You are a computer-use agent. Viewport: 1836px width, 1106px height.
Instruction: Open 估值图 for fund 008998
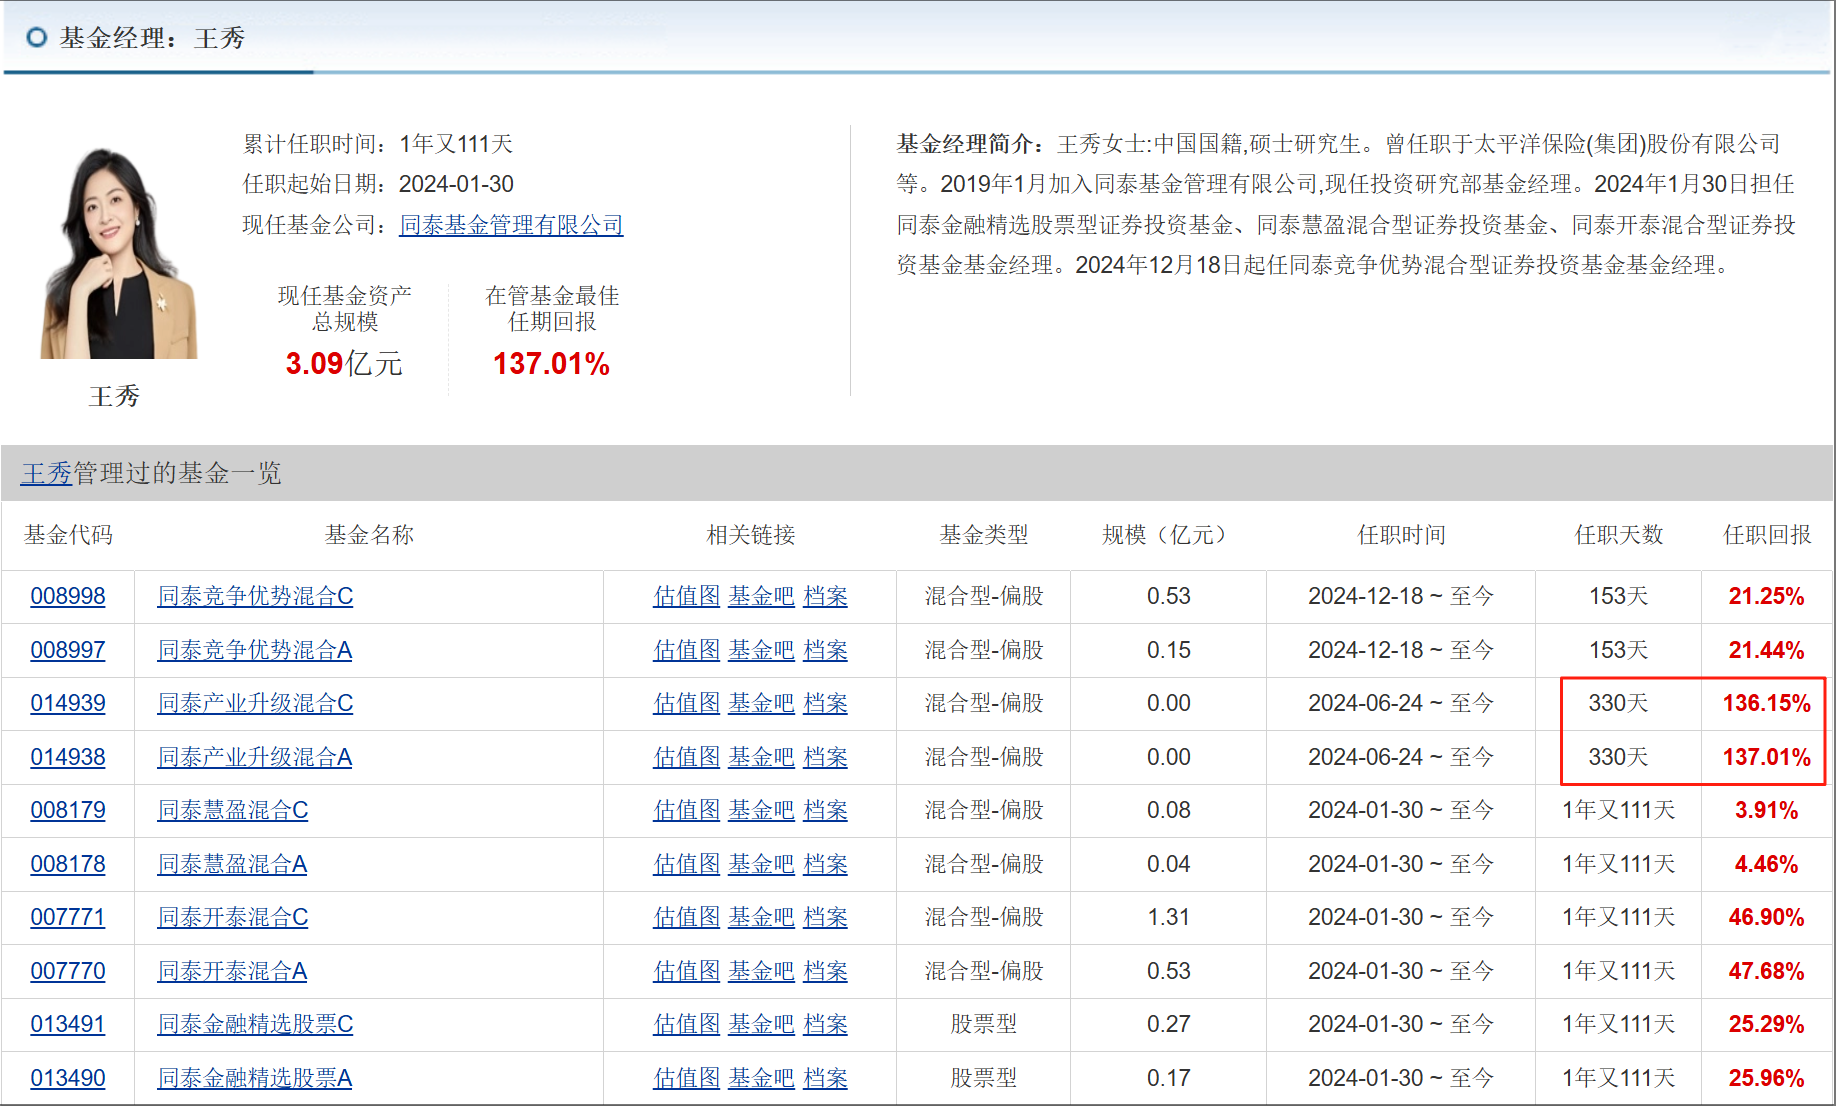(687, 596)
